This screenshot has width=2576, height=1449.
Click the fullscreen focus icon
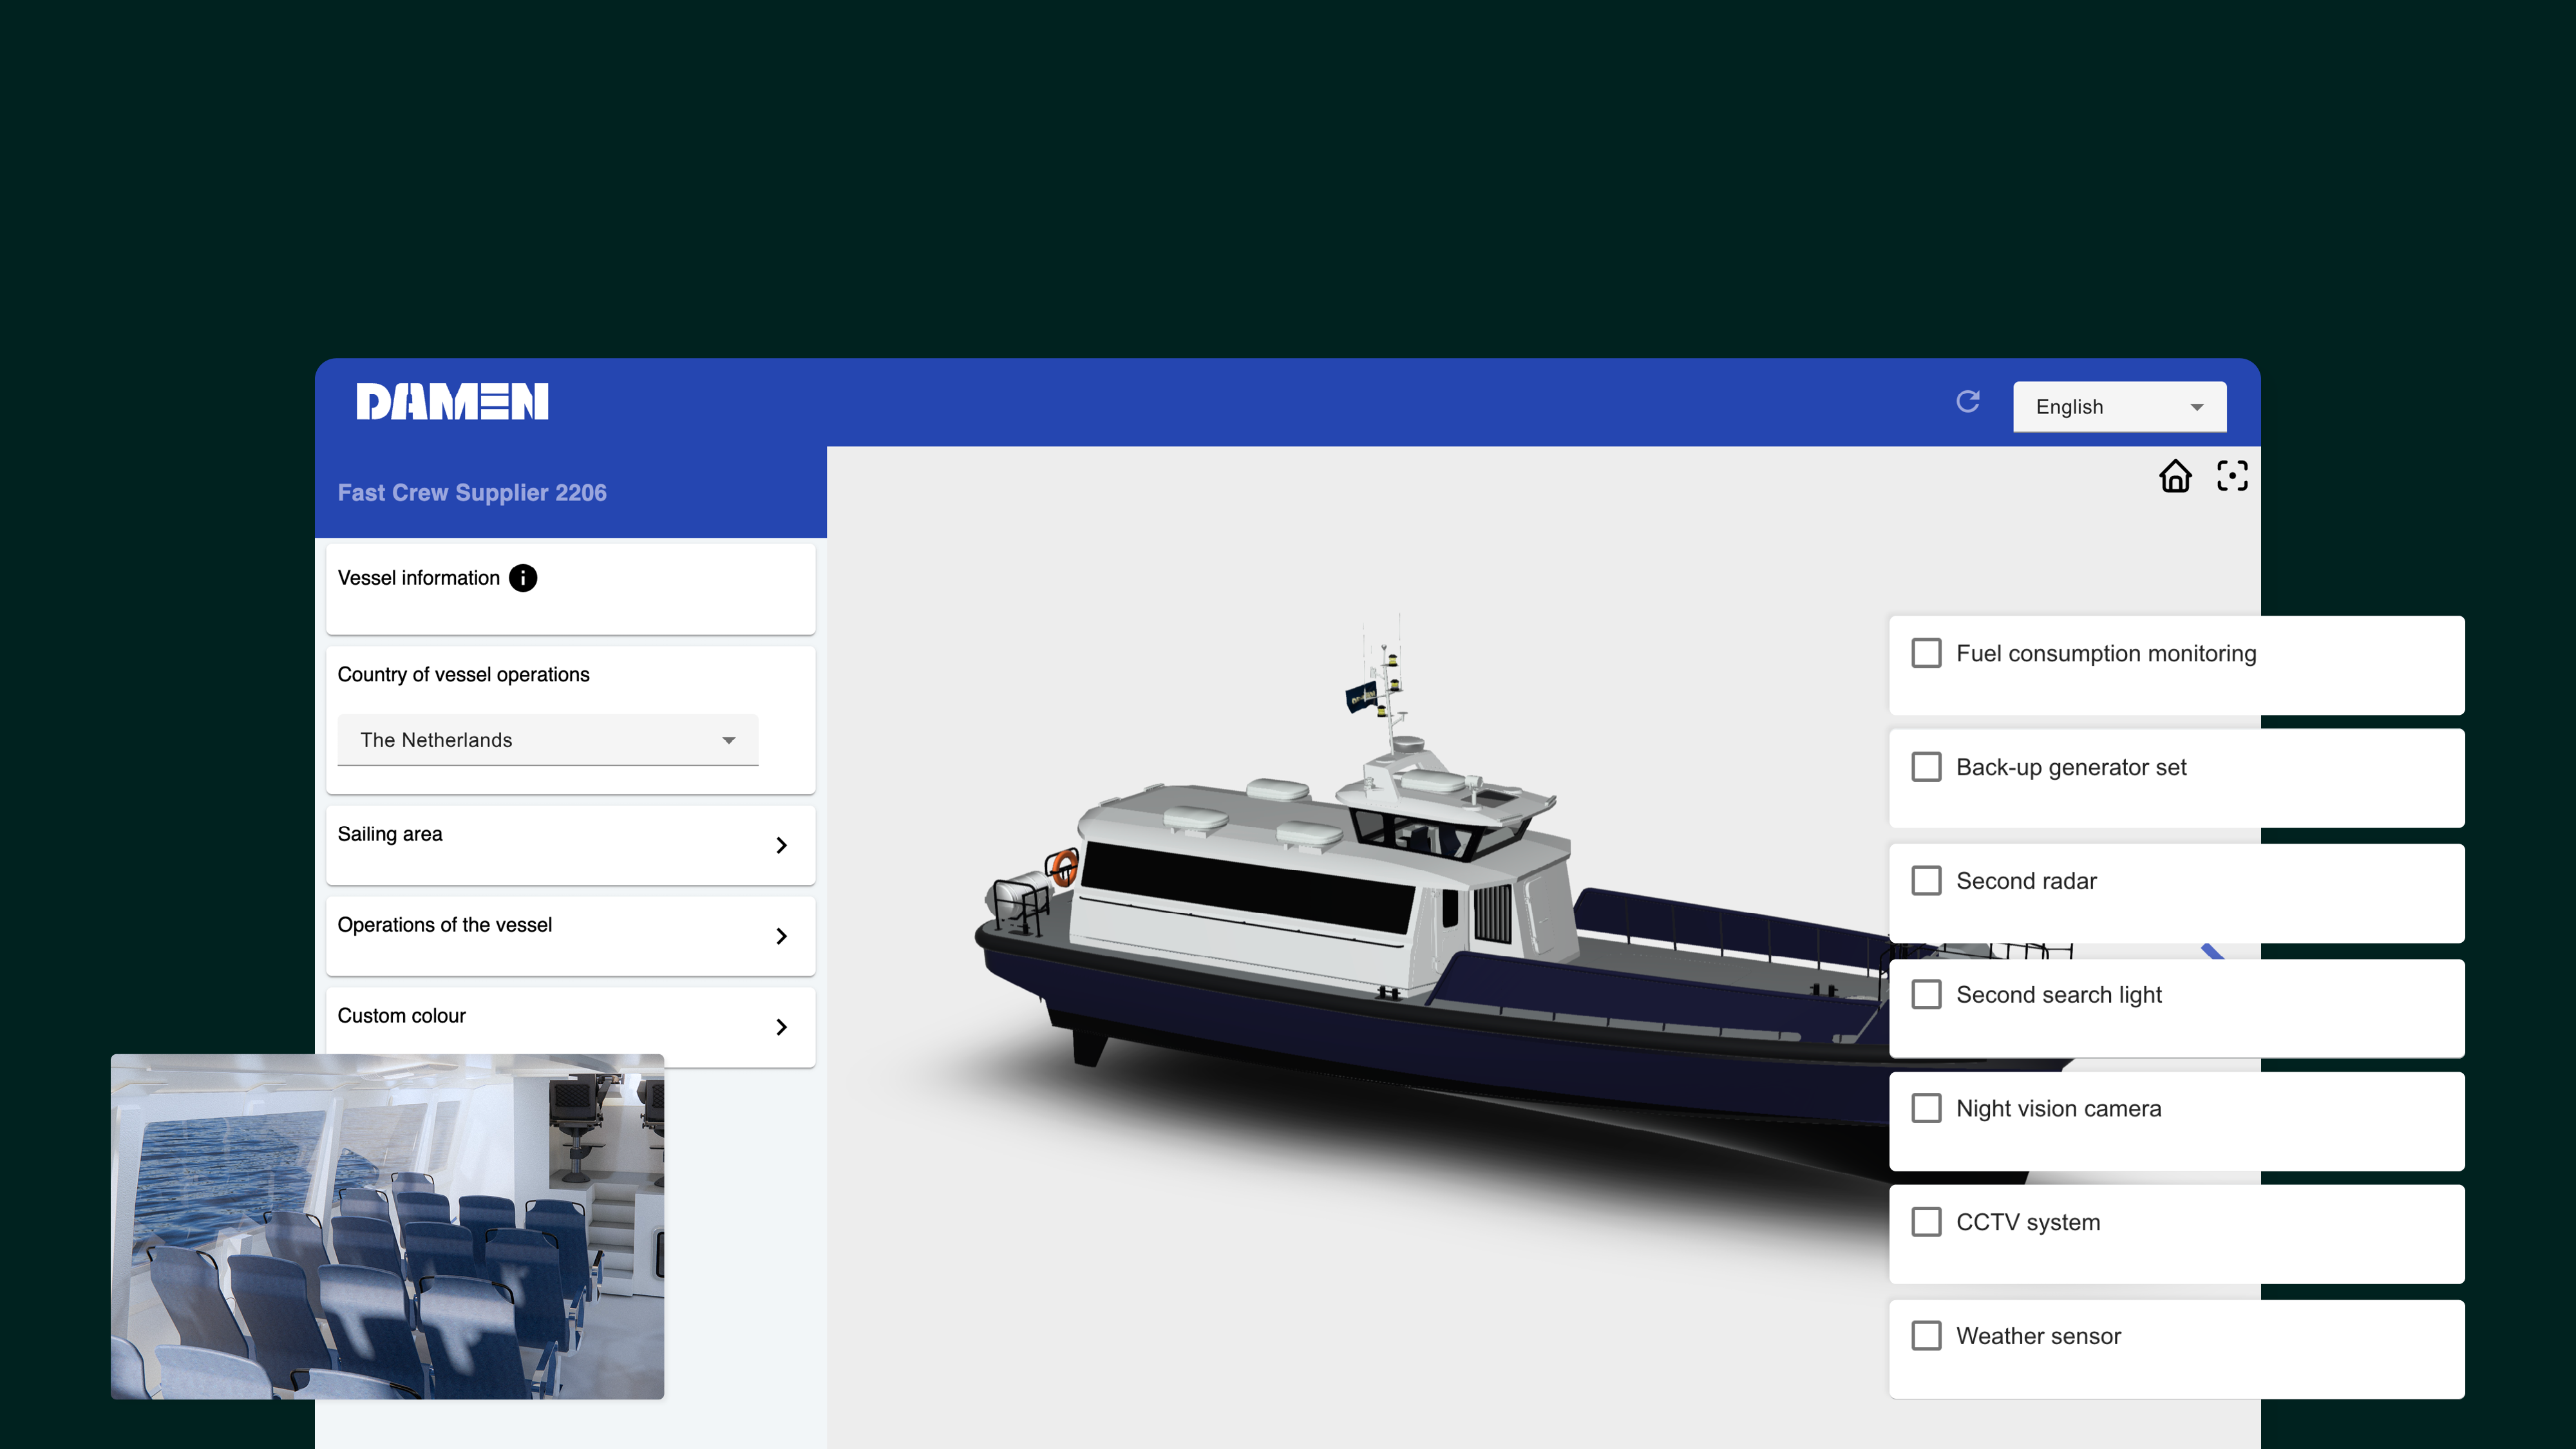coord(2232,476)
